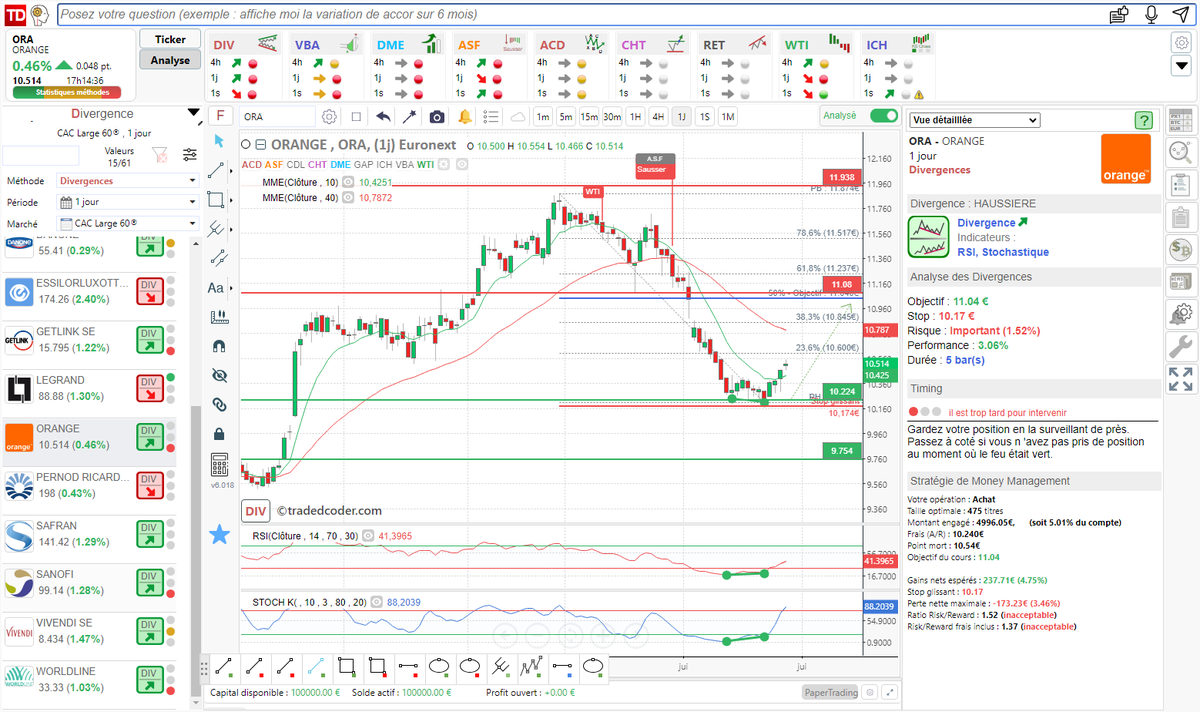Select the 1M monthly timeframe
Viewport: 1200px width, 712px height.
pos(728,116)
